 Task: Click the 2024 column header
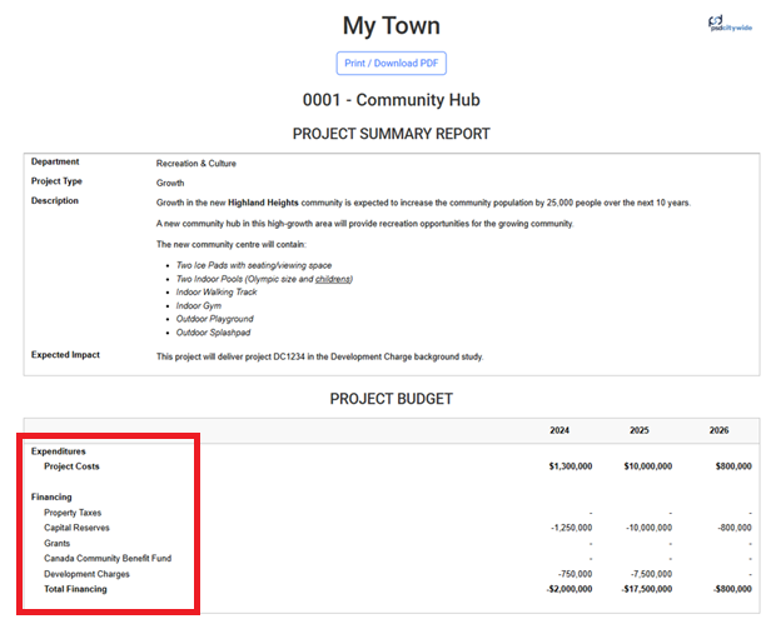(x=560, y=430)
